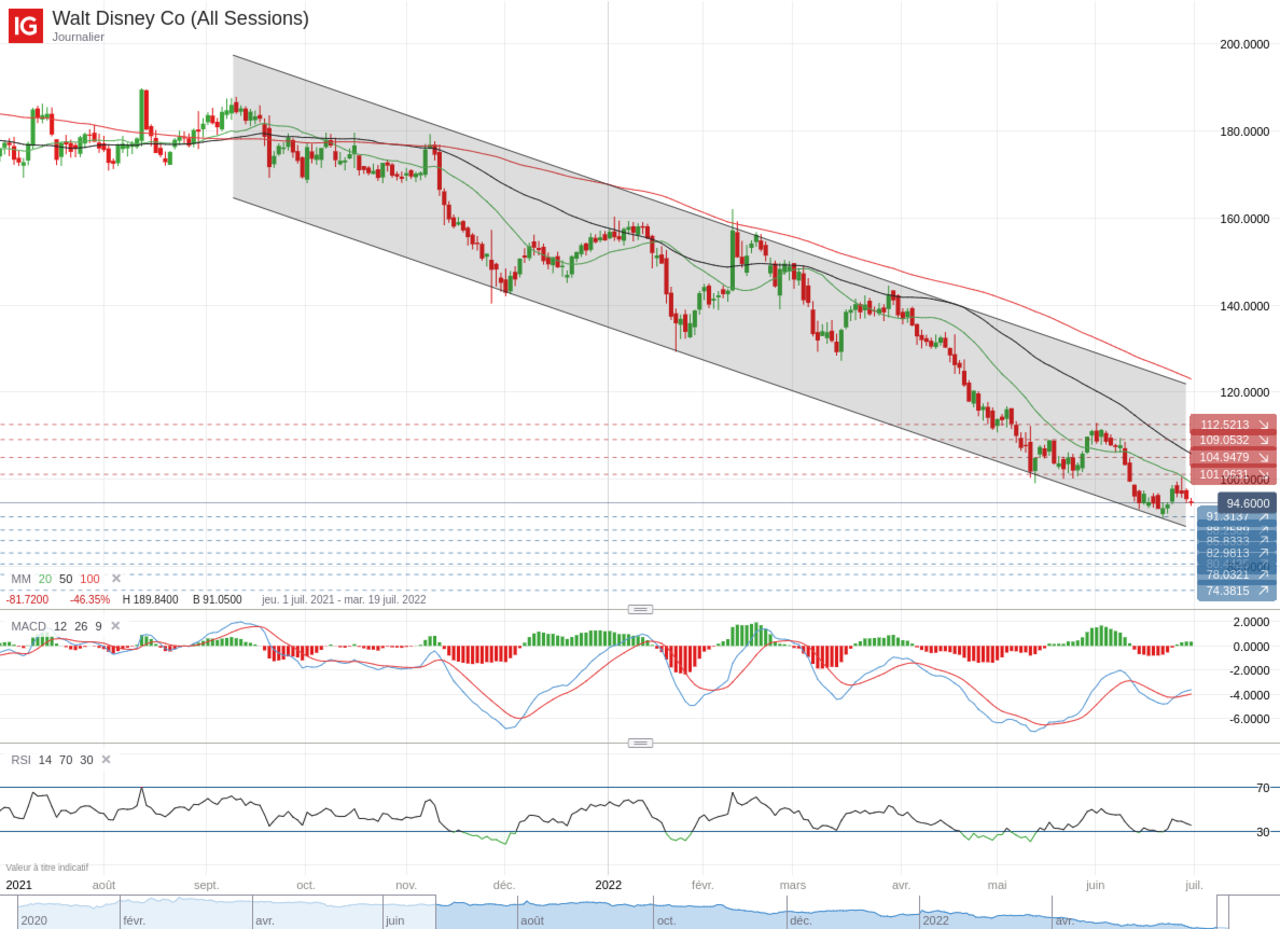Click the arrow icon on the 104.9479 tag
The image size is (1280, 929).
pos(1263,457)
